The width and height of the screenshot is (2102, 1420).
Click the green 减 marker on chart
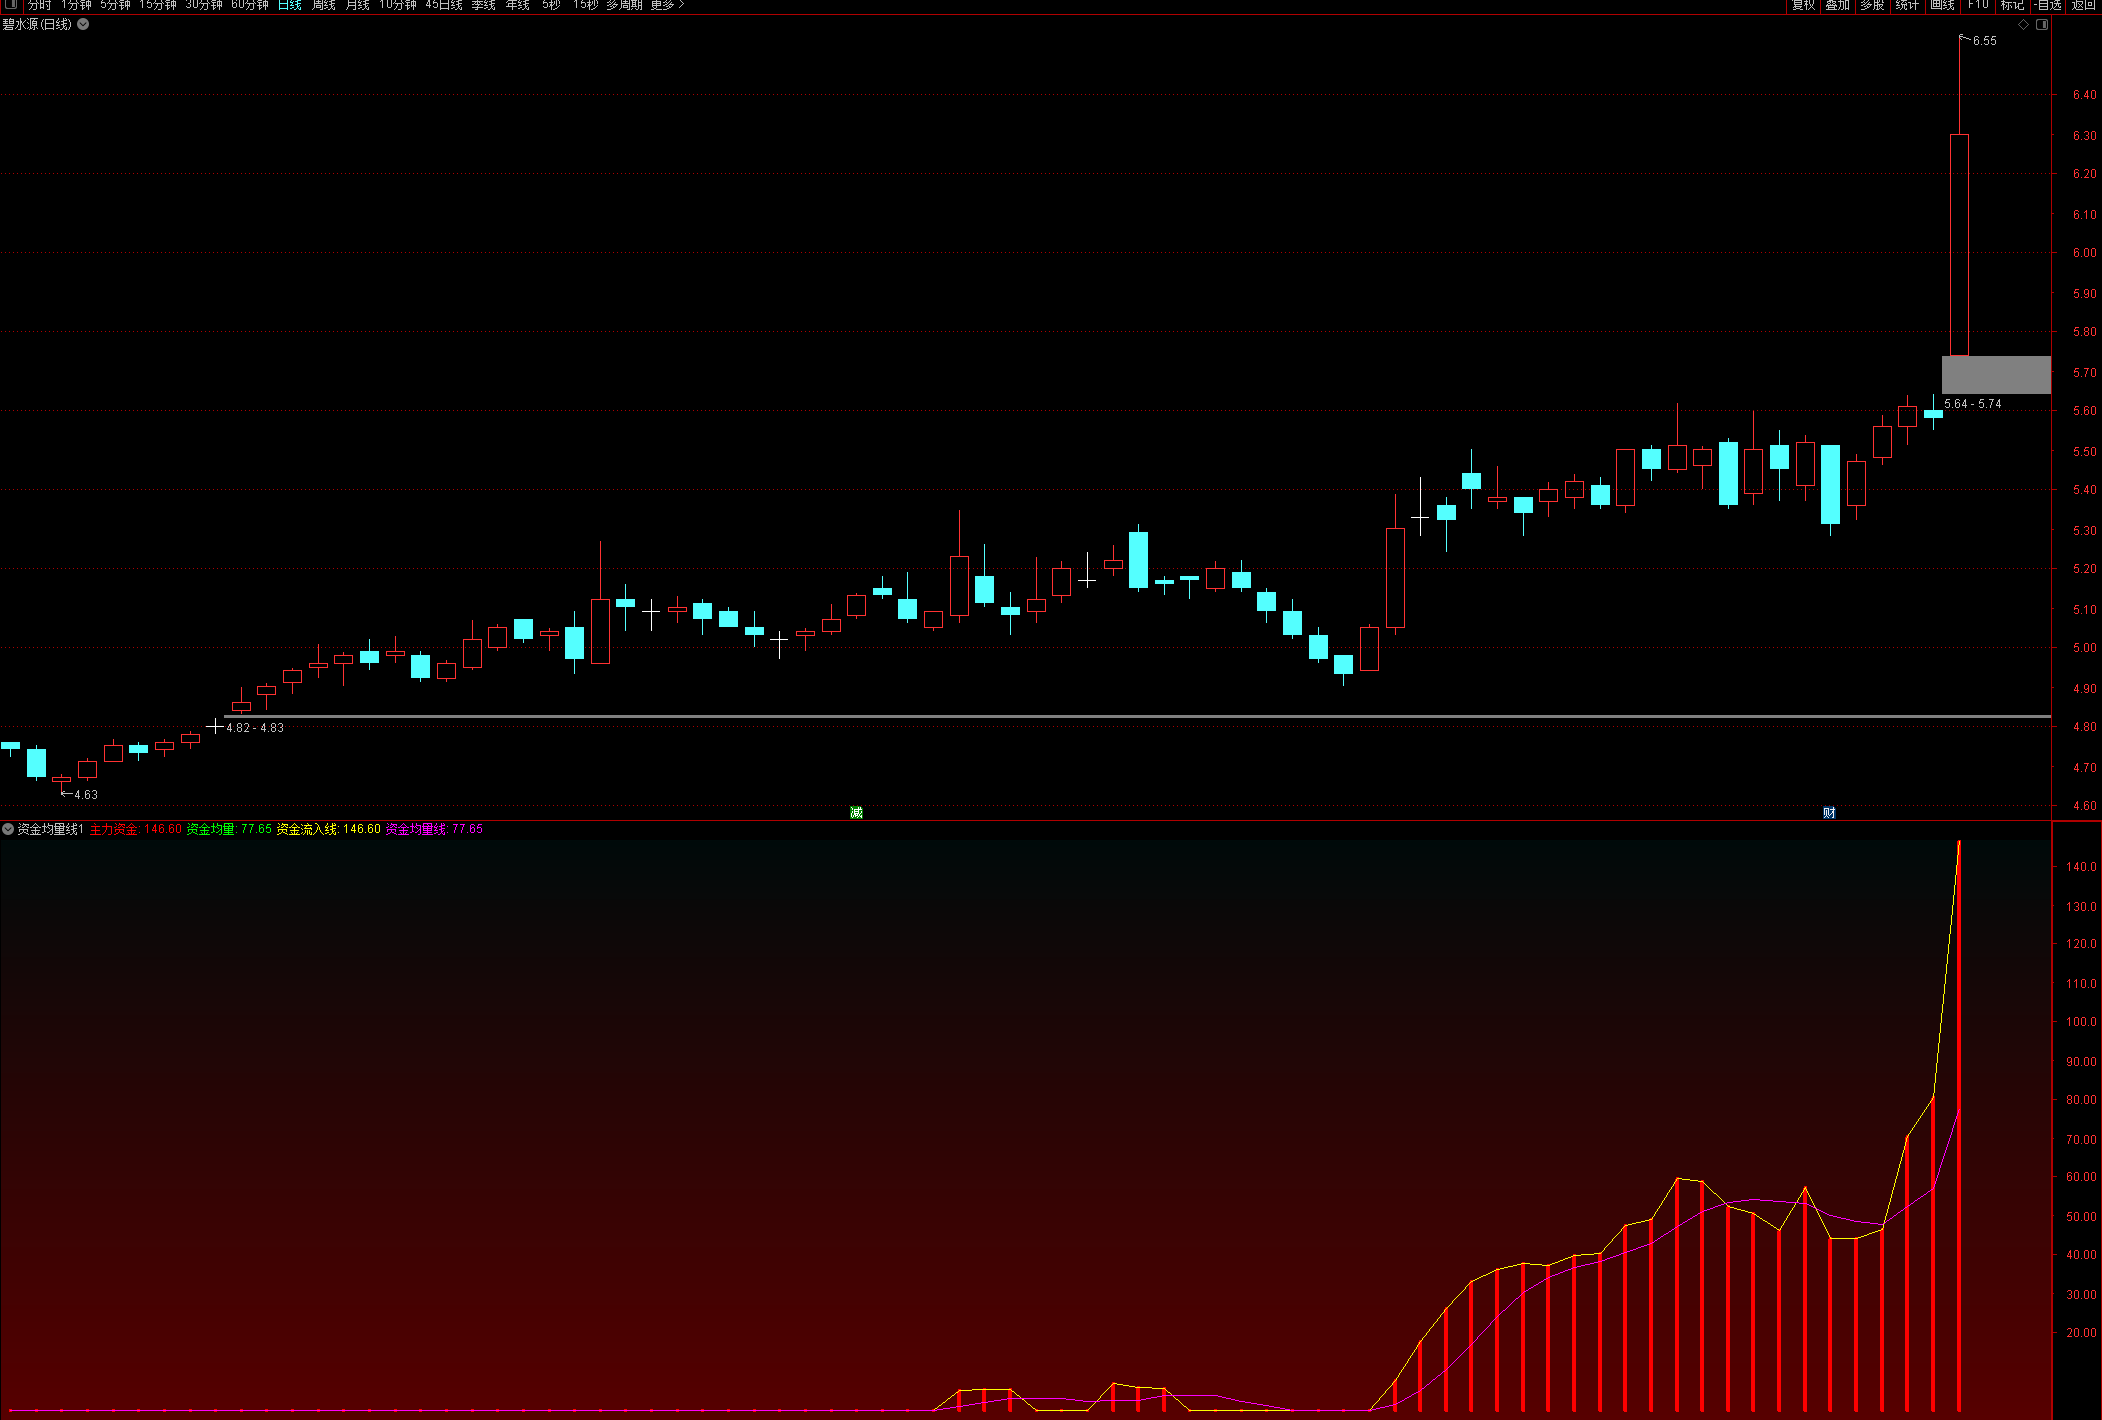coord(856,812)
